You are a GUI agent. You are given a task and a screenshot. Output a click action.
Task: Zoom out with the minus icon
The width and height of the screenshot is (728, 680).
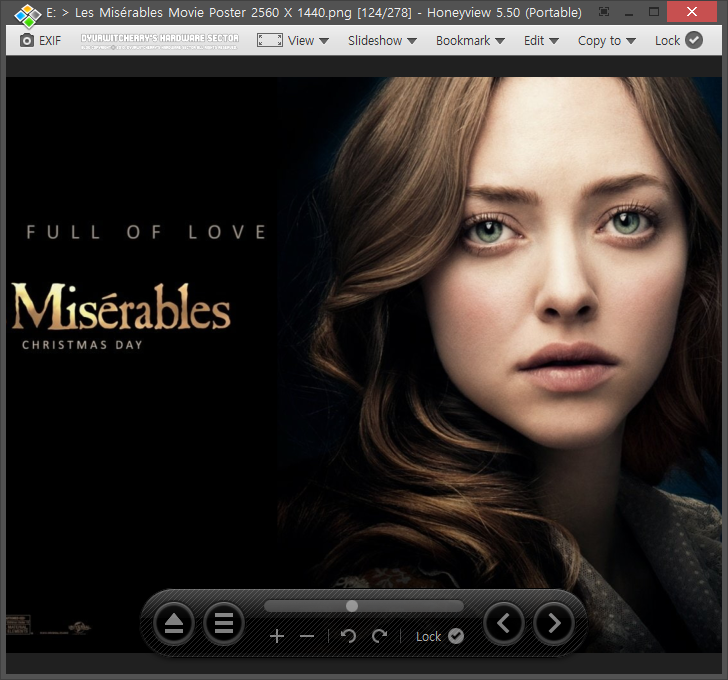click(x=307, y=636)
